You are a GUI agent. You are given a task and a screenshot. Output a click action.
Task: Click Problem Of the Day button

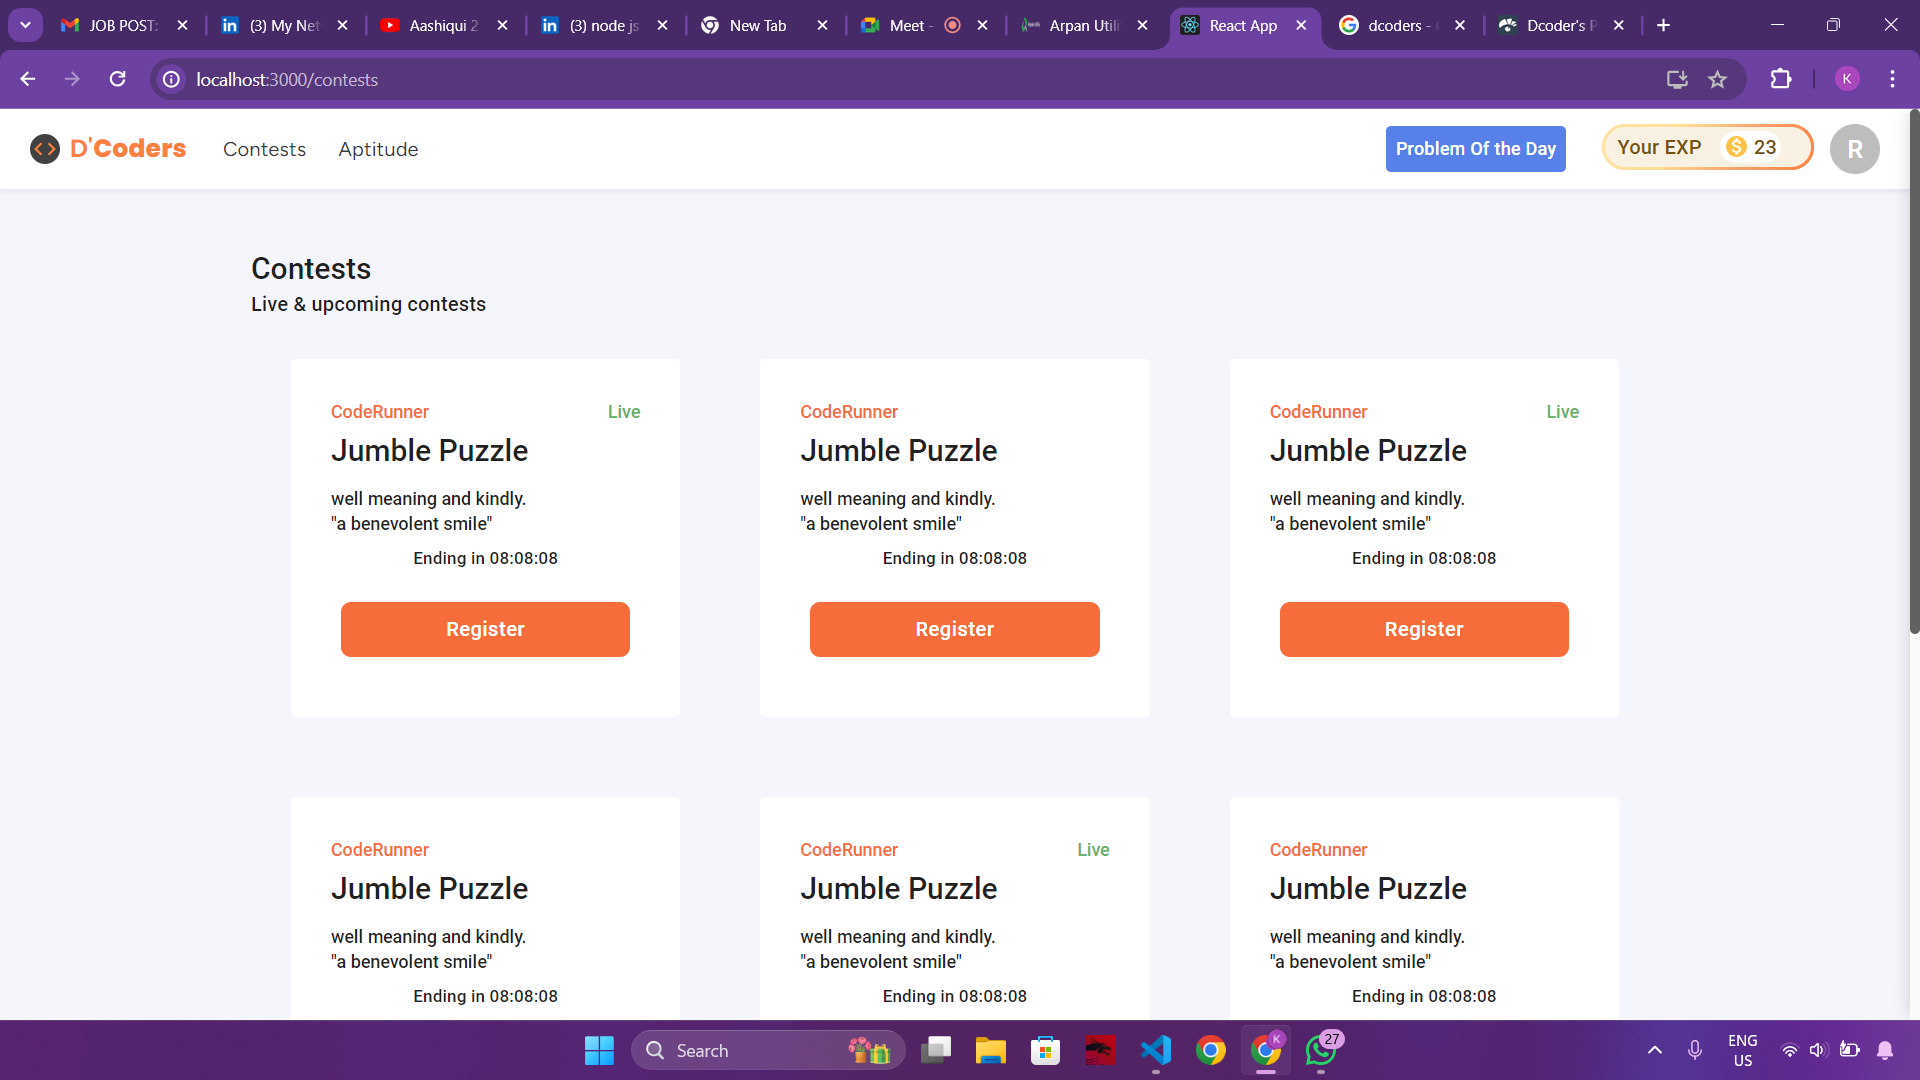(x=1475, y=149)
